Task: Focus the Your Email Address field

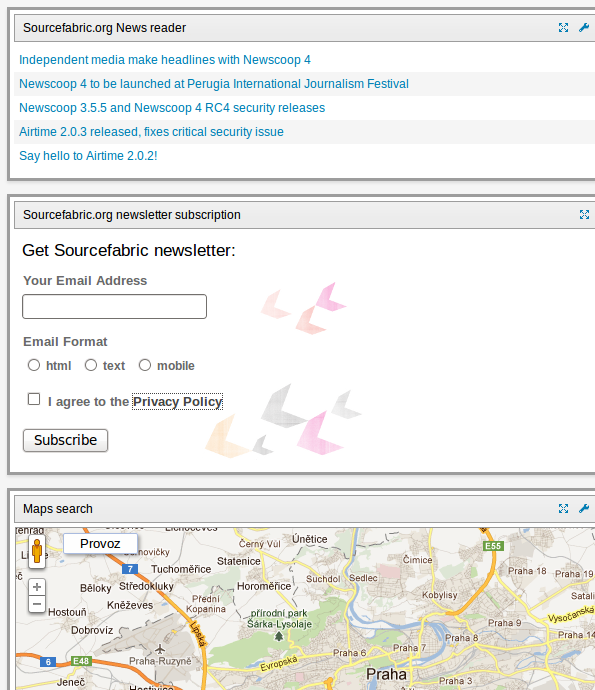Action: coord(114,307)
